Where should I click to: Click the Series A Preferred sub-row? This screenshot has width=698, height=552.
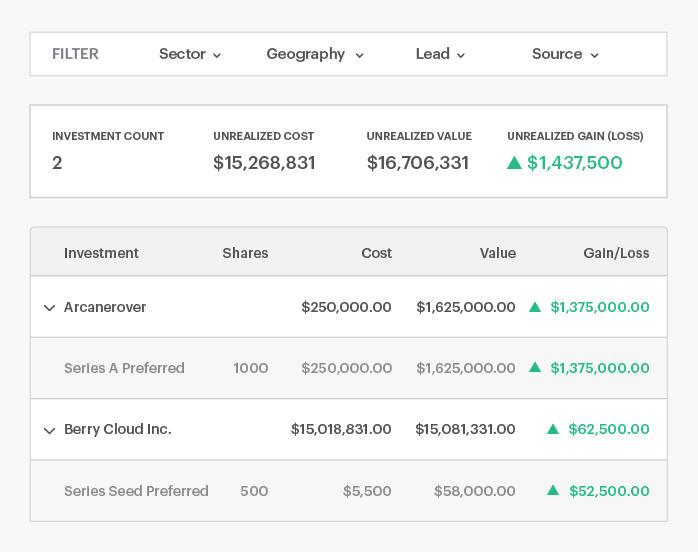point(124,368)
